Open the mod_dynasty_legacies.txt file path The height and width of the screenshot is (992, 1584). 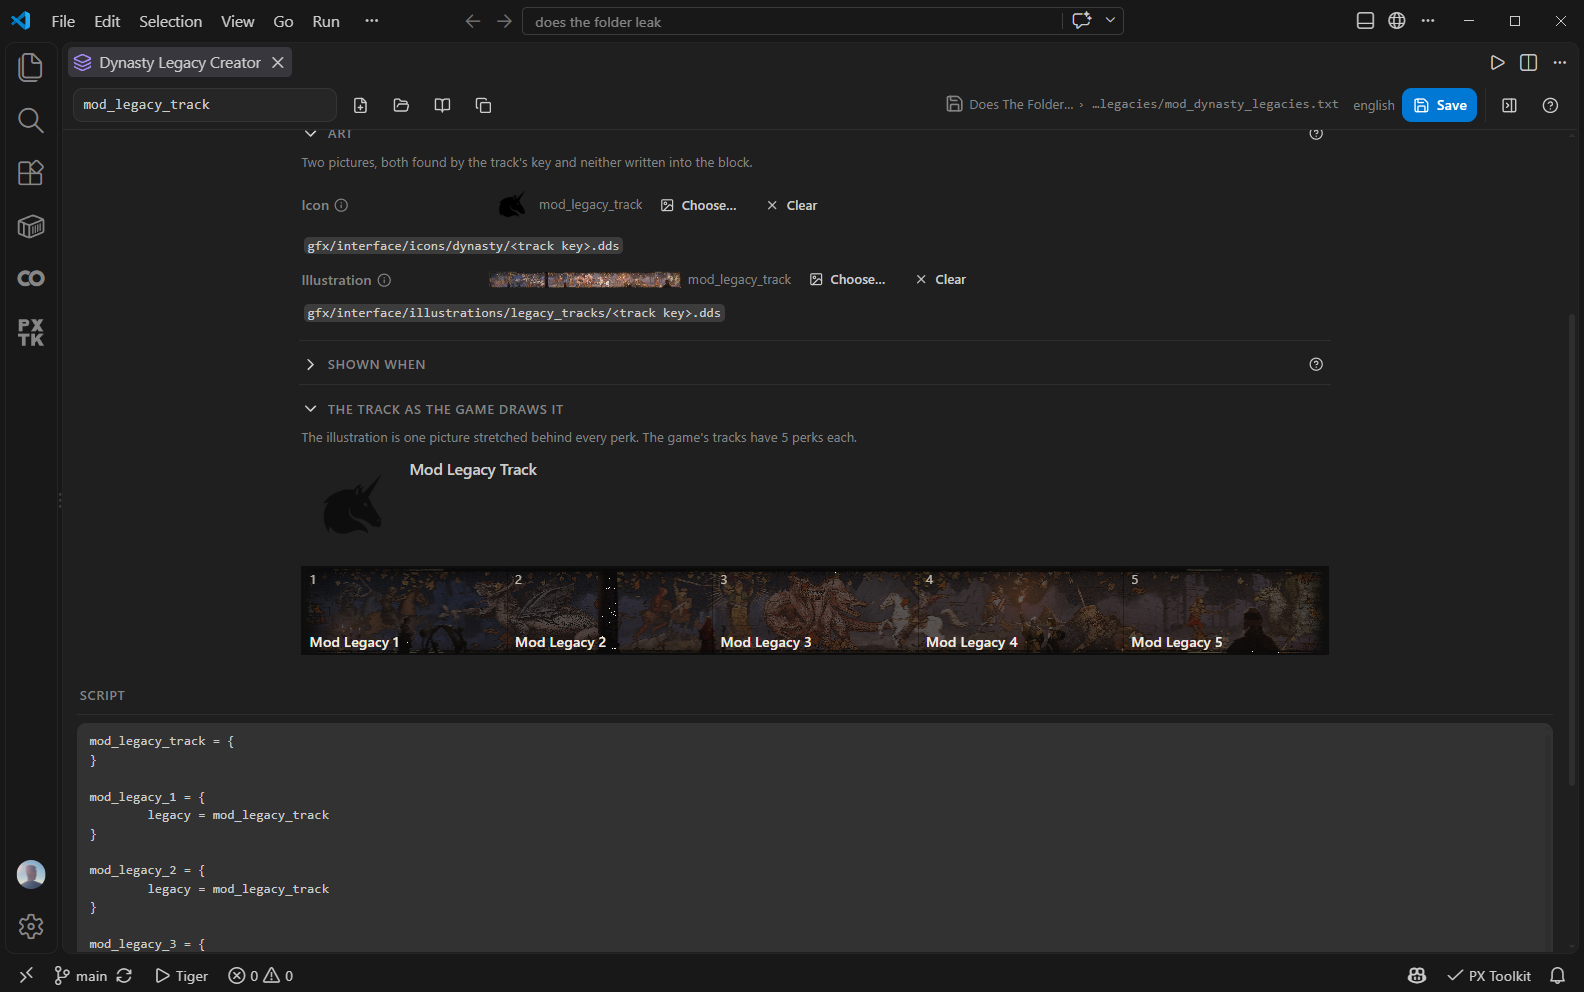[x=1215, y=104]
